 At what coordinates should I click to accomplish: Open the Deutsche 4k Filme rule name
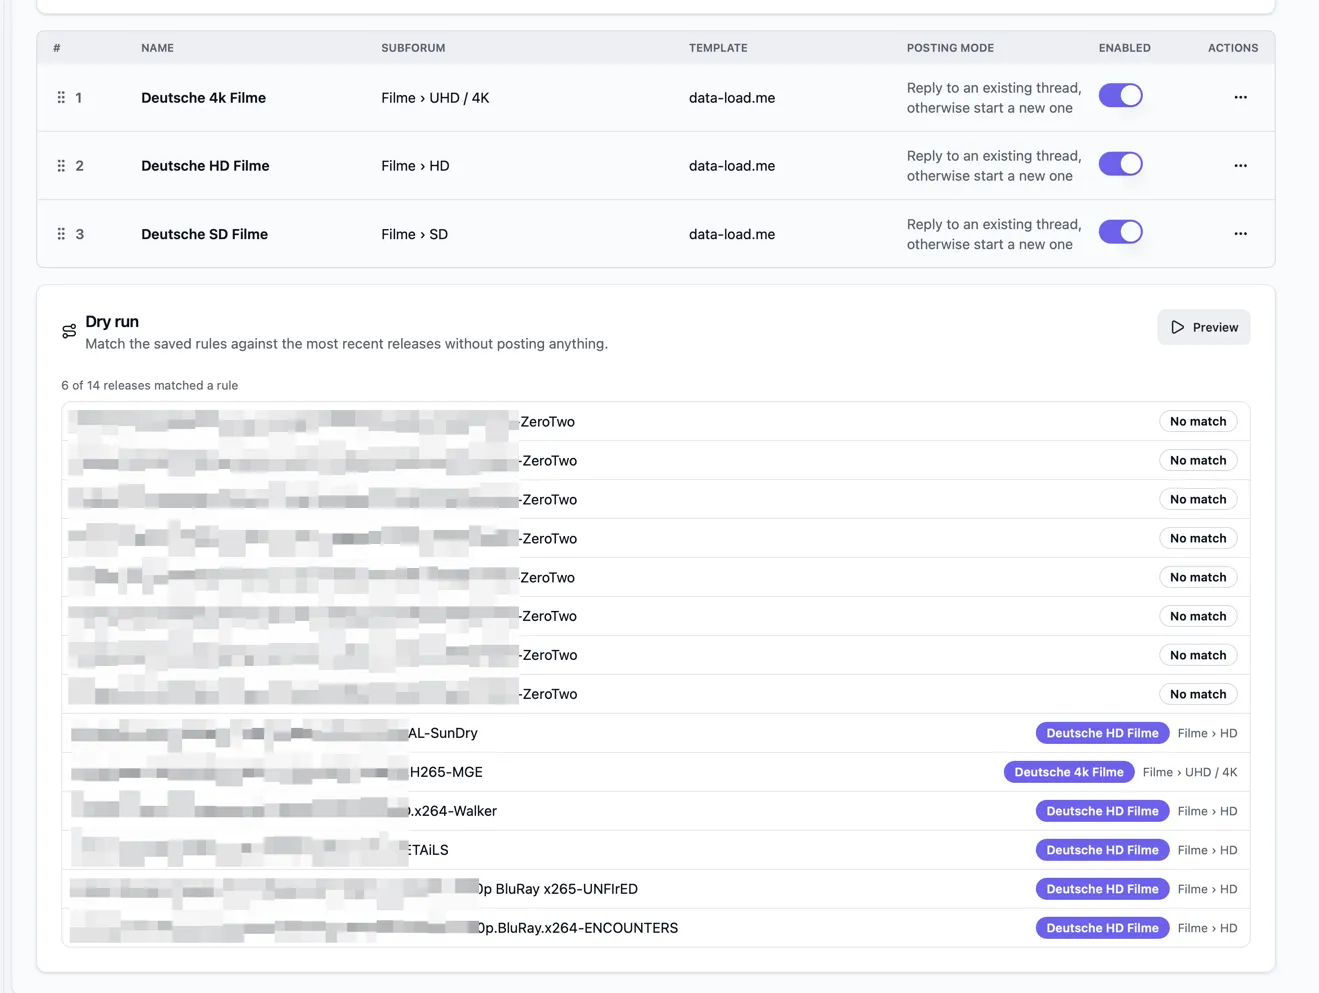(x=203, y=98)
